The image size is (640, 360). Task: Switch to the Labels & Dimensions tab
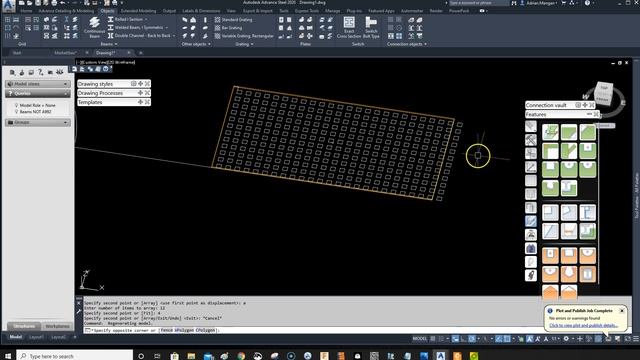(201, 11)
